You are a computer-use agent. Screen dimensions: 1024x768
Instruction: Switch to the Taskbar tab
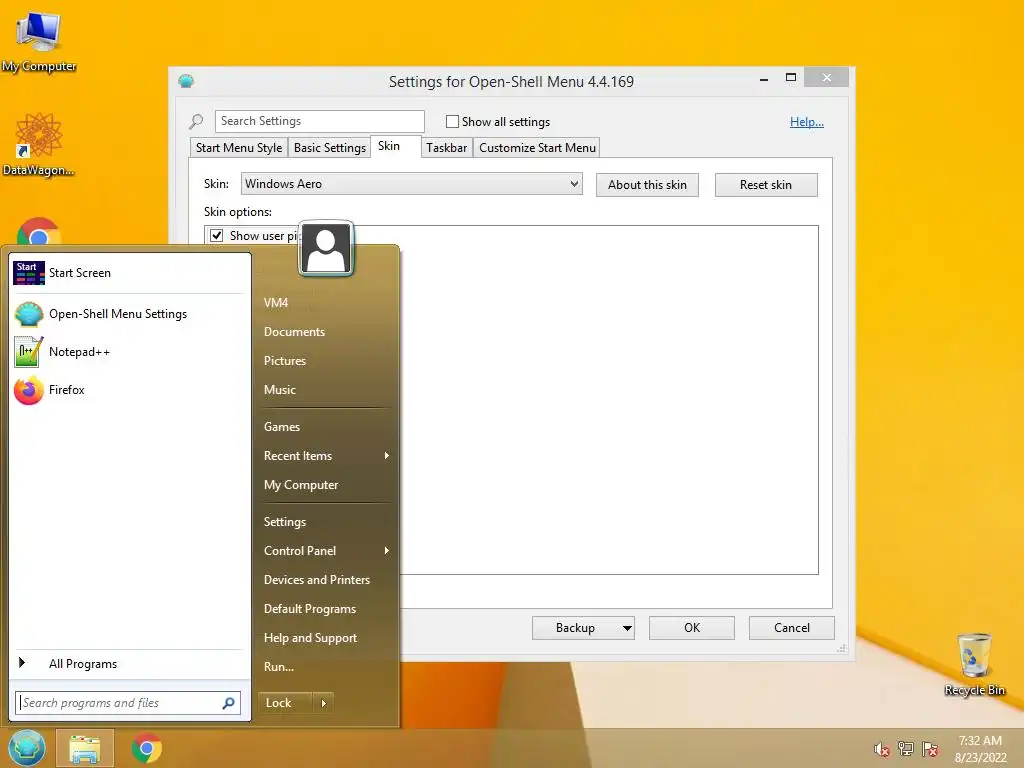coord(447,148)
